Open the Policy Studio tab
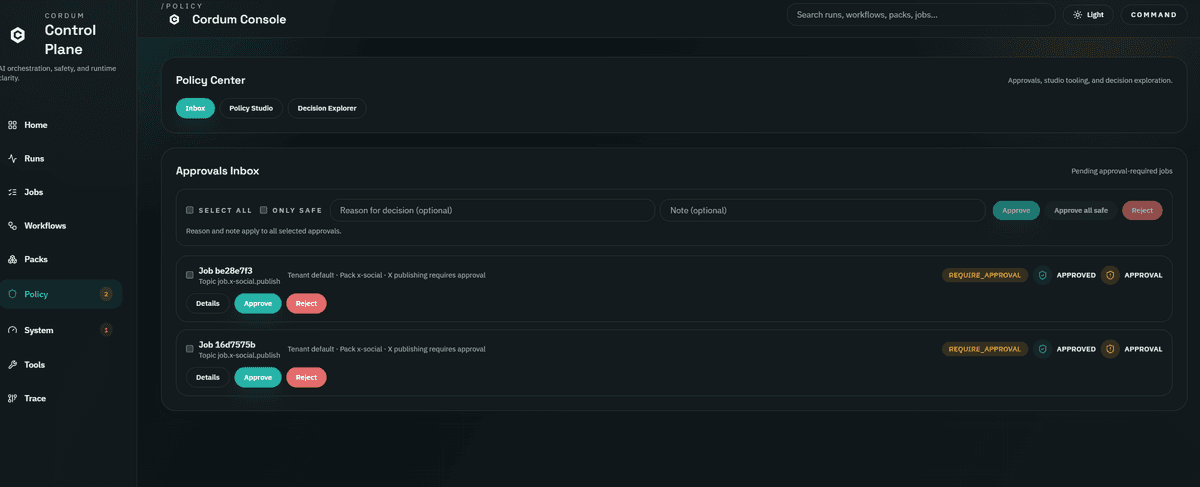Viewport: 1200px width, 487px height. [x=251, y=108]
